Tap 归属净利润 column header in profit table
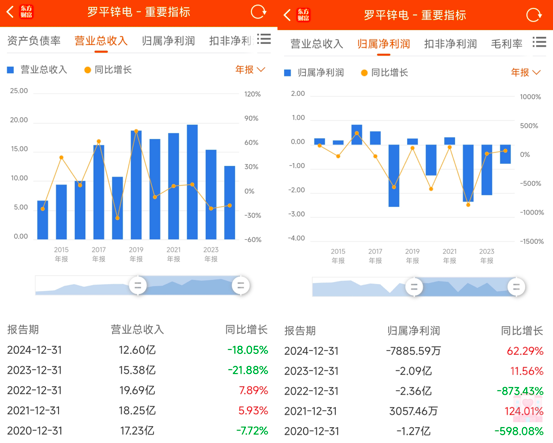 [x=413, y=330]
